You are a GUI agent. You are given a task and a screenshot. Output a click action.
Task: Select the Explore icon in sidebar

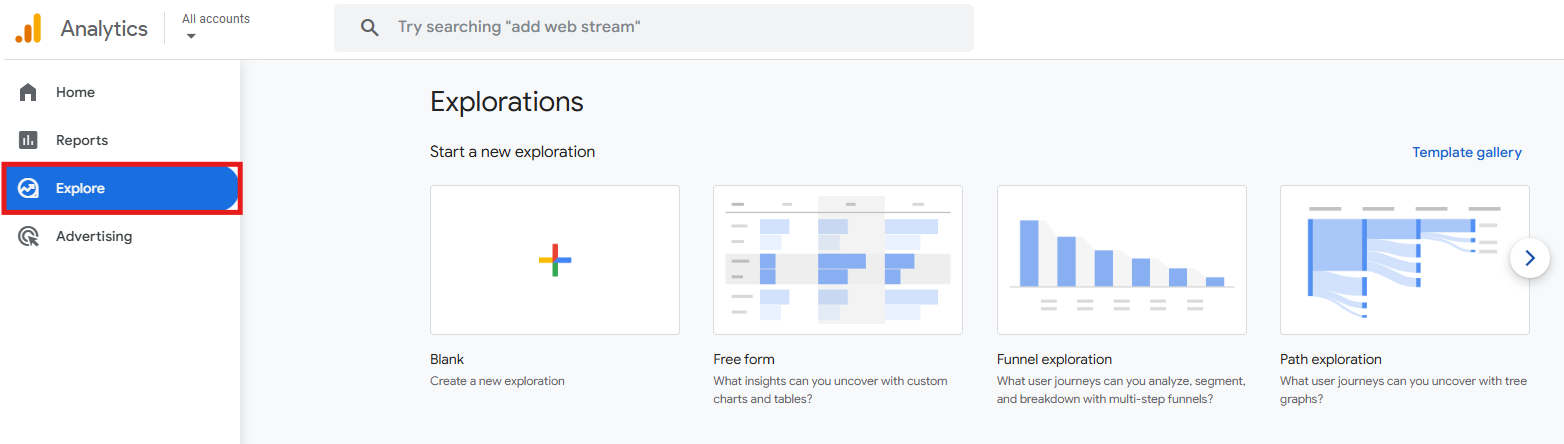point(28,188)
